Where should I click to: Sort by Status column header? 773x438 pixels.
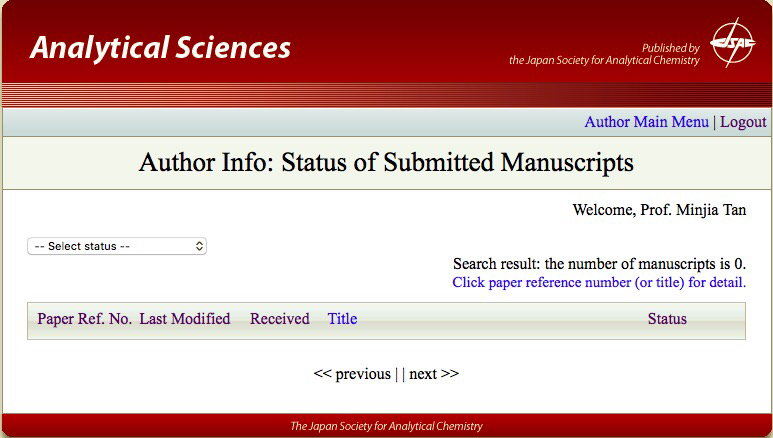point(667,319)
